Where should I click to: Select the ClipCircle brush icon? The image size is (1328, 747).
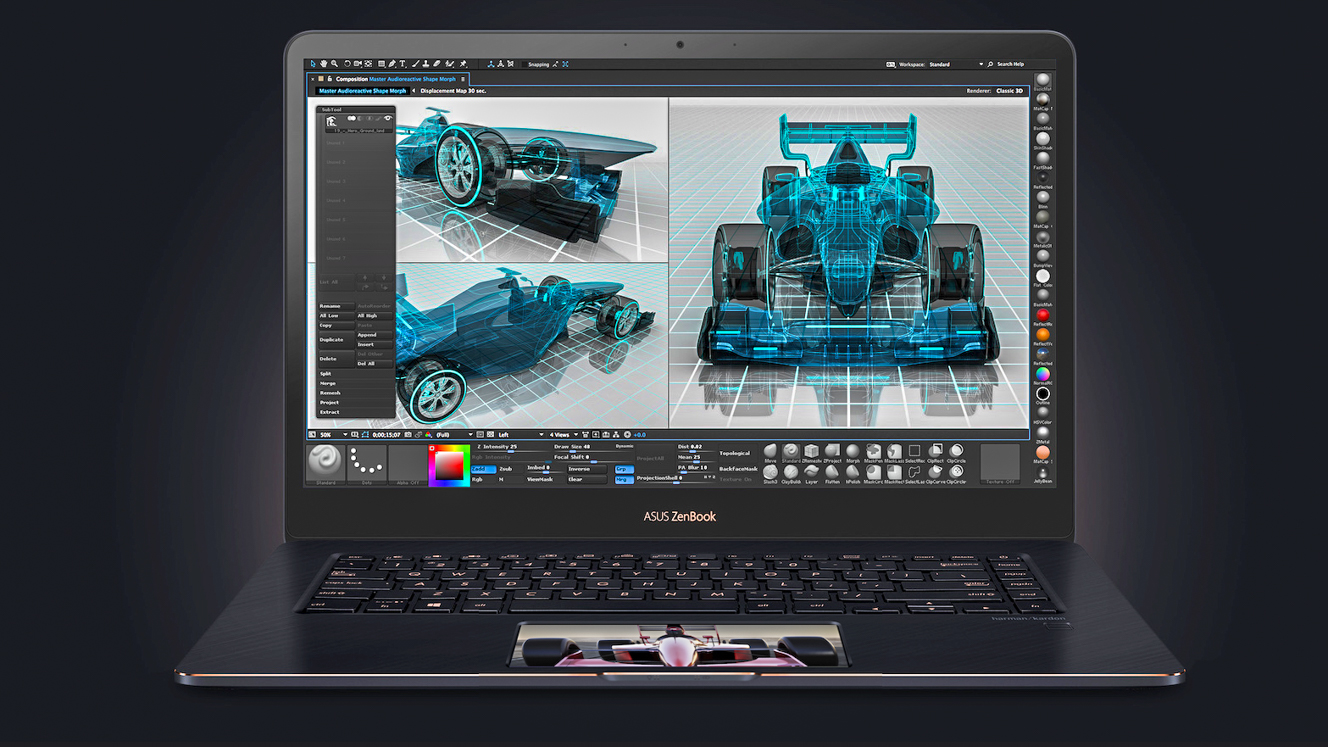coord(957,451)
